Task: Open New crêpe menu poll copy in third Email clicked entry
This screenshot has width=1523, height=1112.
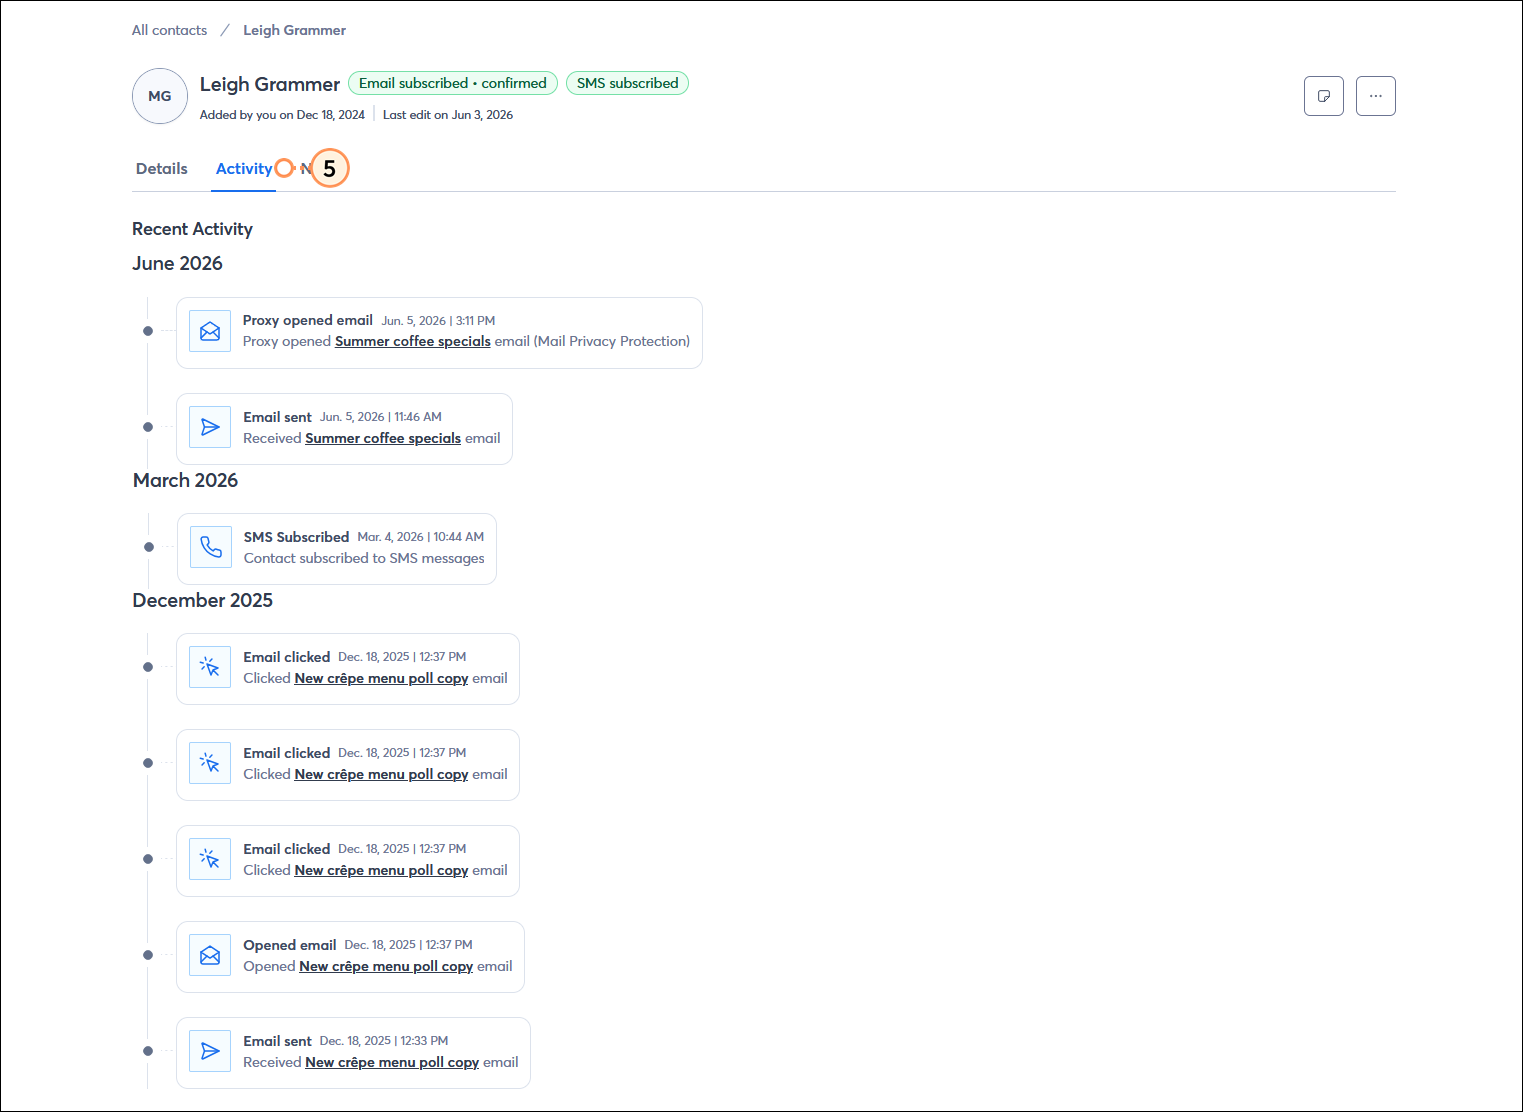Action: 381,870
